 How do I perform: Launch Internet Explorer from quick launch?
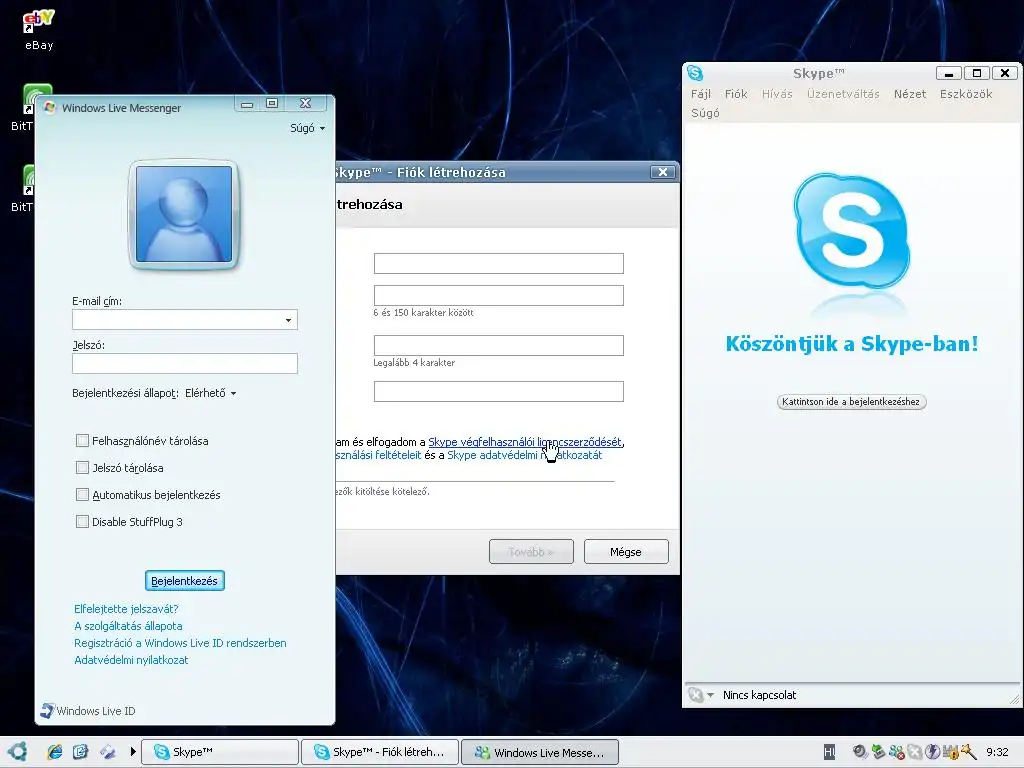[x=55, y=752]
